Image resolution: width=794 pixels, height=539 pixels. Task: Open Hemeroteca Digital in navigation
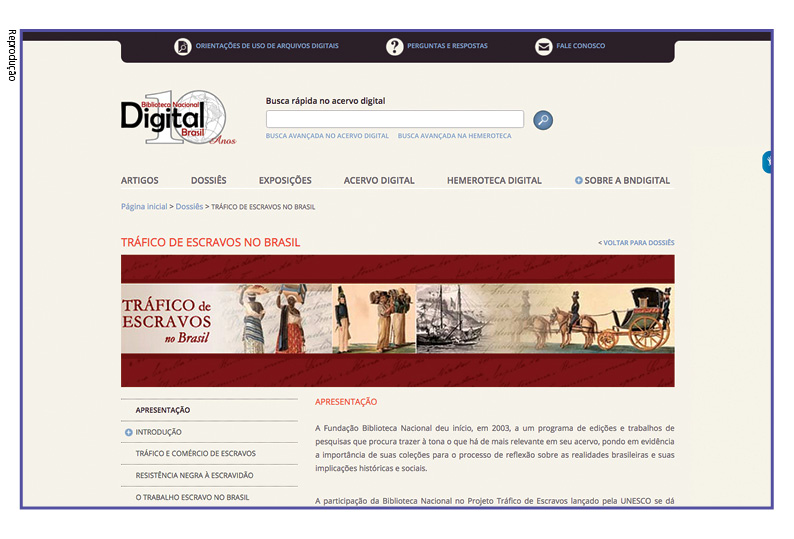[x=494, y=181]
